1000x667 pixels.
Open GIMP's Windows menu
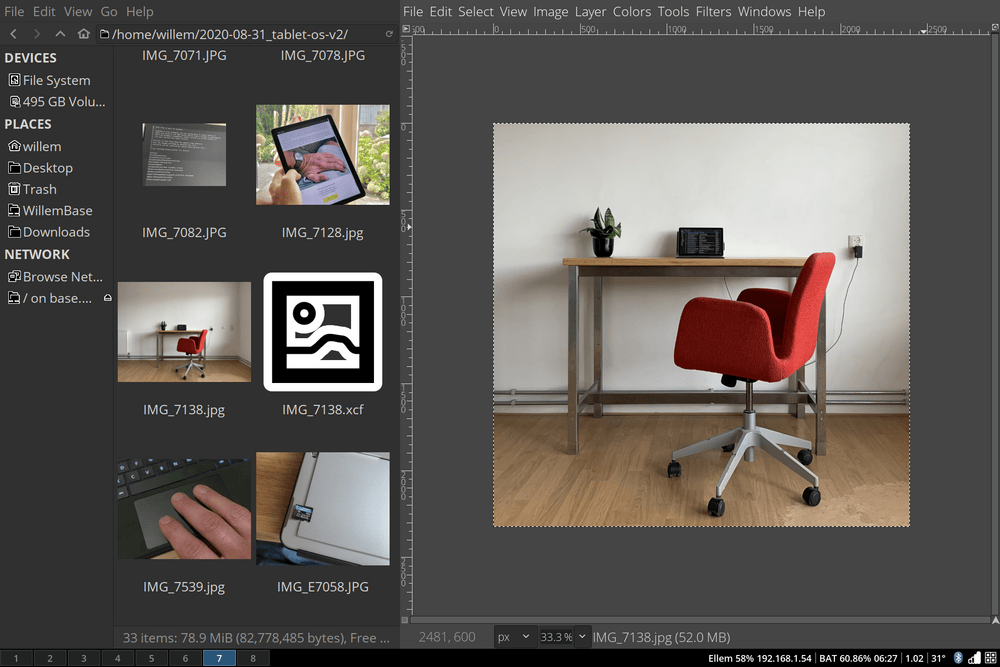coord(765,11)
